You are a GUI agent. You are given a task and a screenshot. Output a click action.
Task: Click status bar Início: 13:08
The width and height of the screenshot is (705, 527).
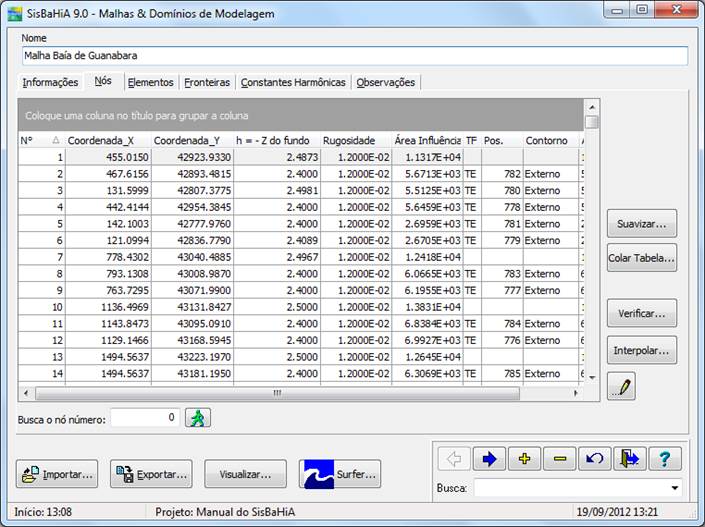click(x=43, y=512)
